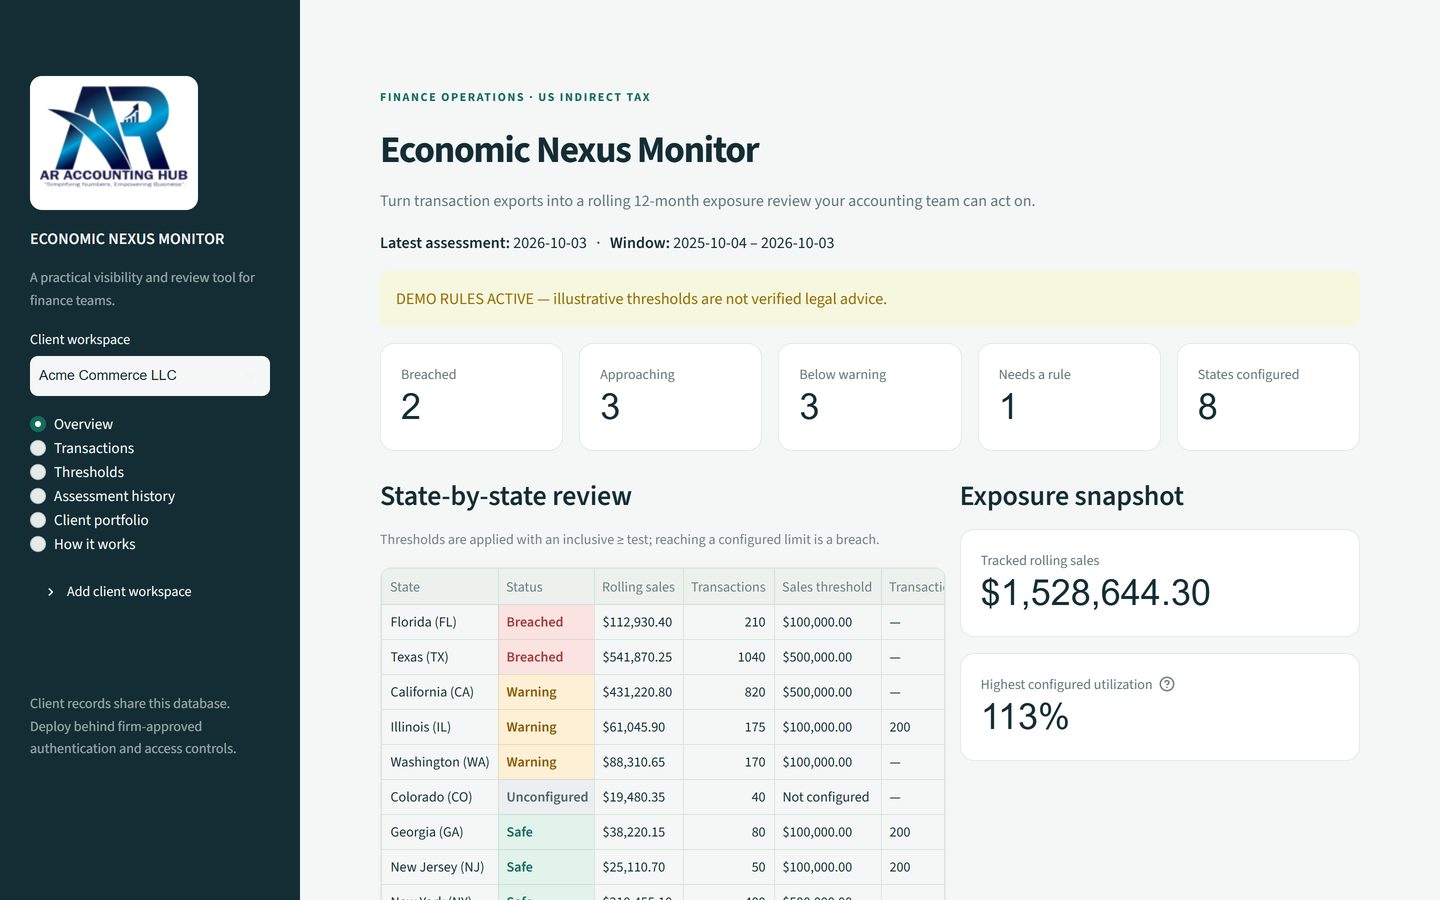Click the Safe status in Georgia row
Viewport: 1440px width, 900px height.
[x=546, y=832]
